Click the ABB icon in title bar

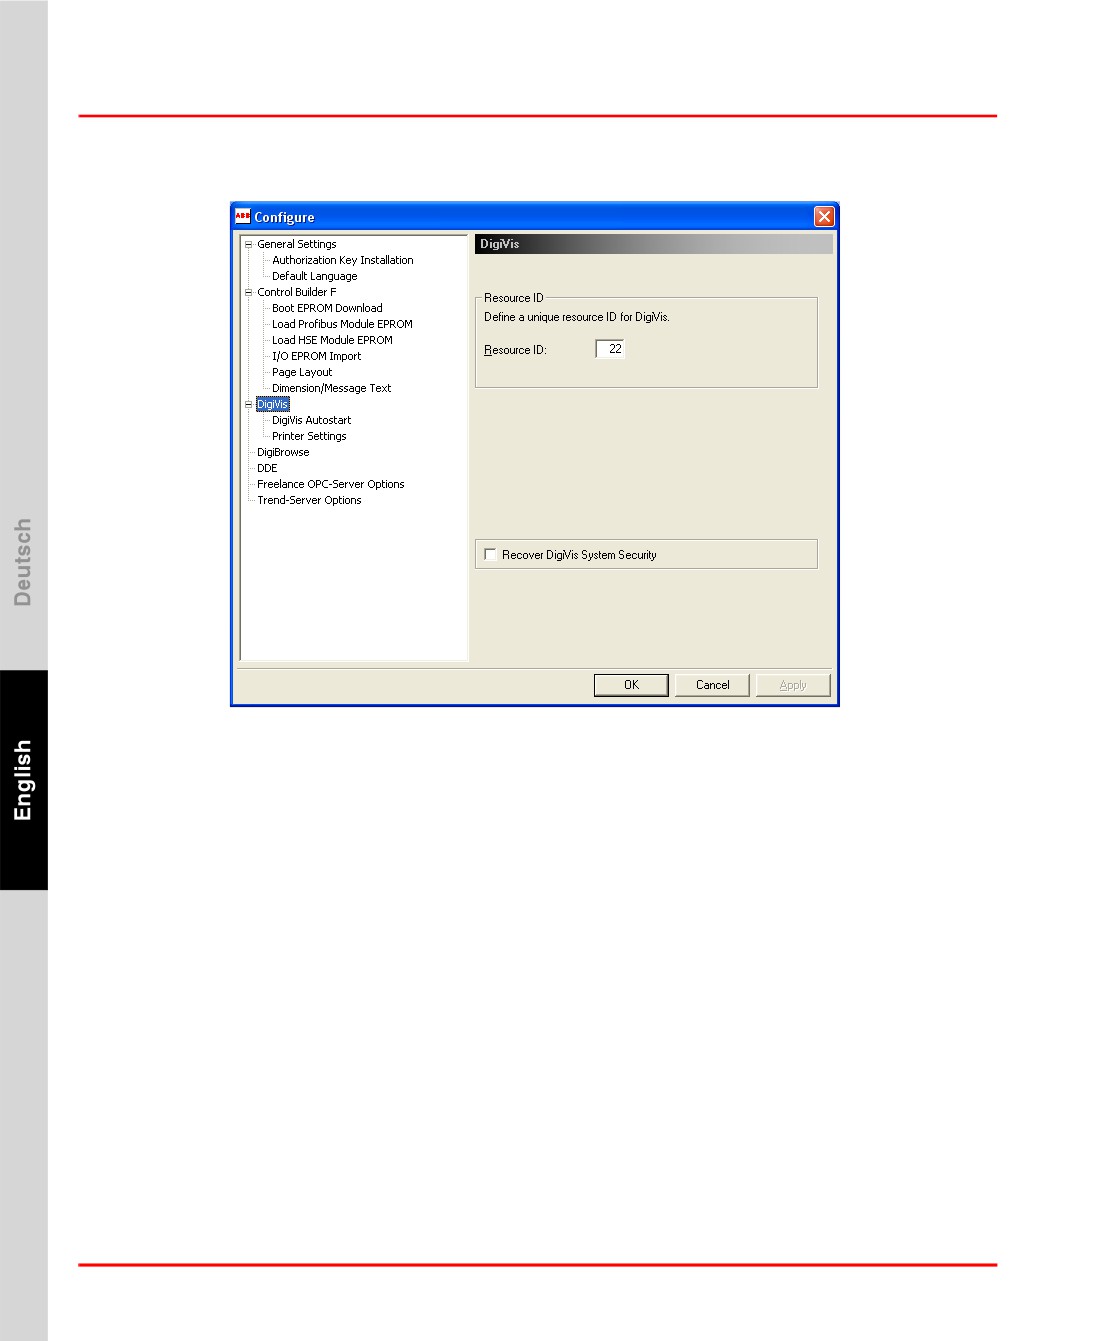click(x=242, y=216)
